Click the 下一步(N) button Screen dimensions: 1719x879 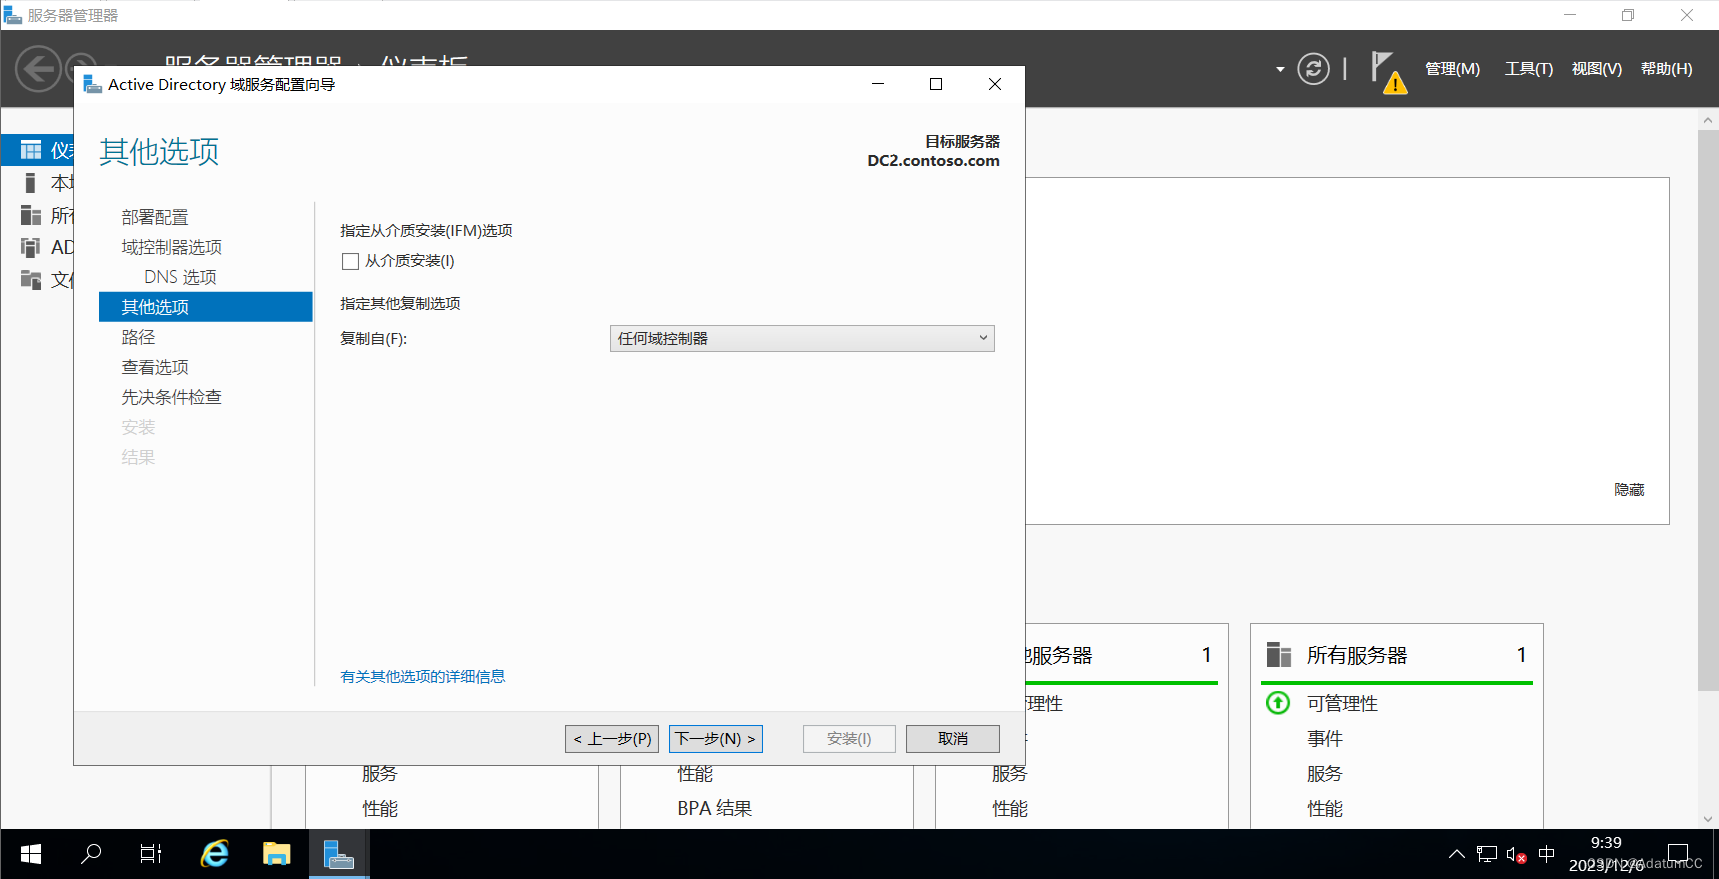pyautogui.click(x=716, y=739)
